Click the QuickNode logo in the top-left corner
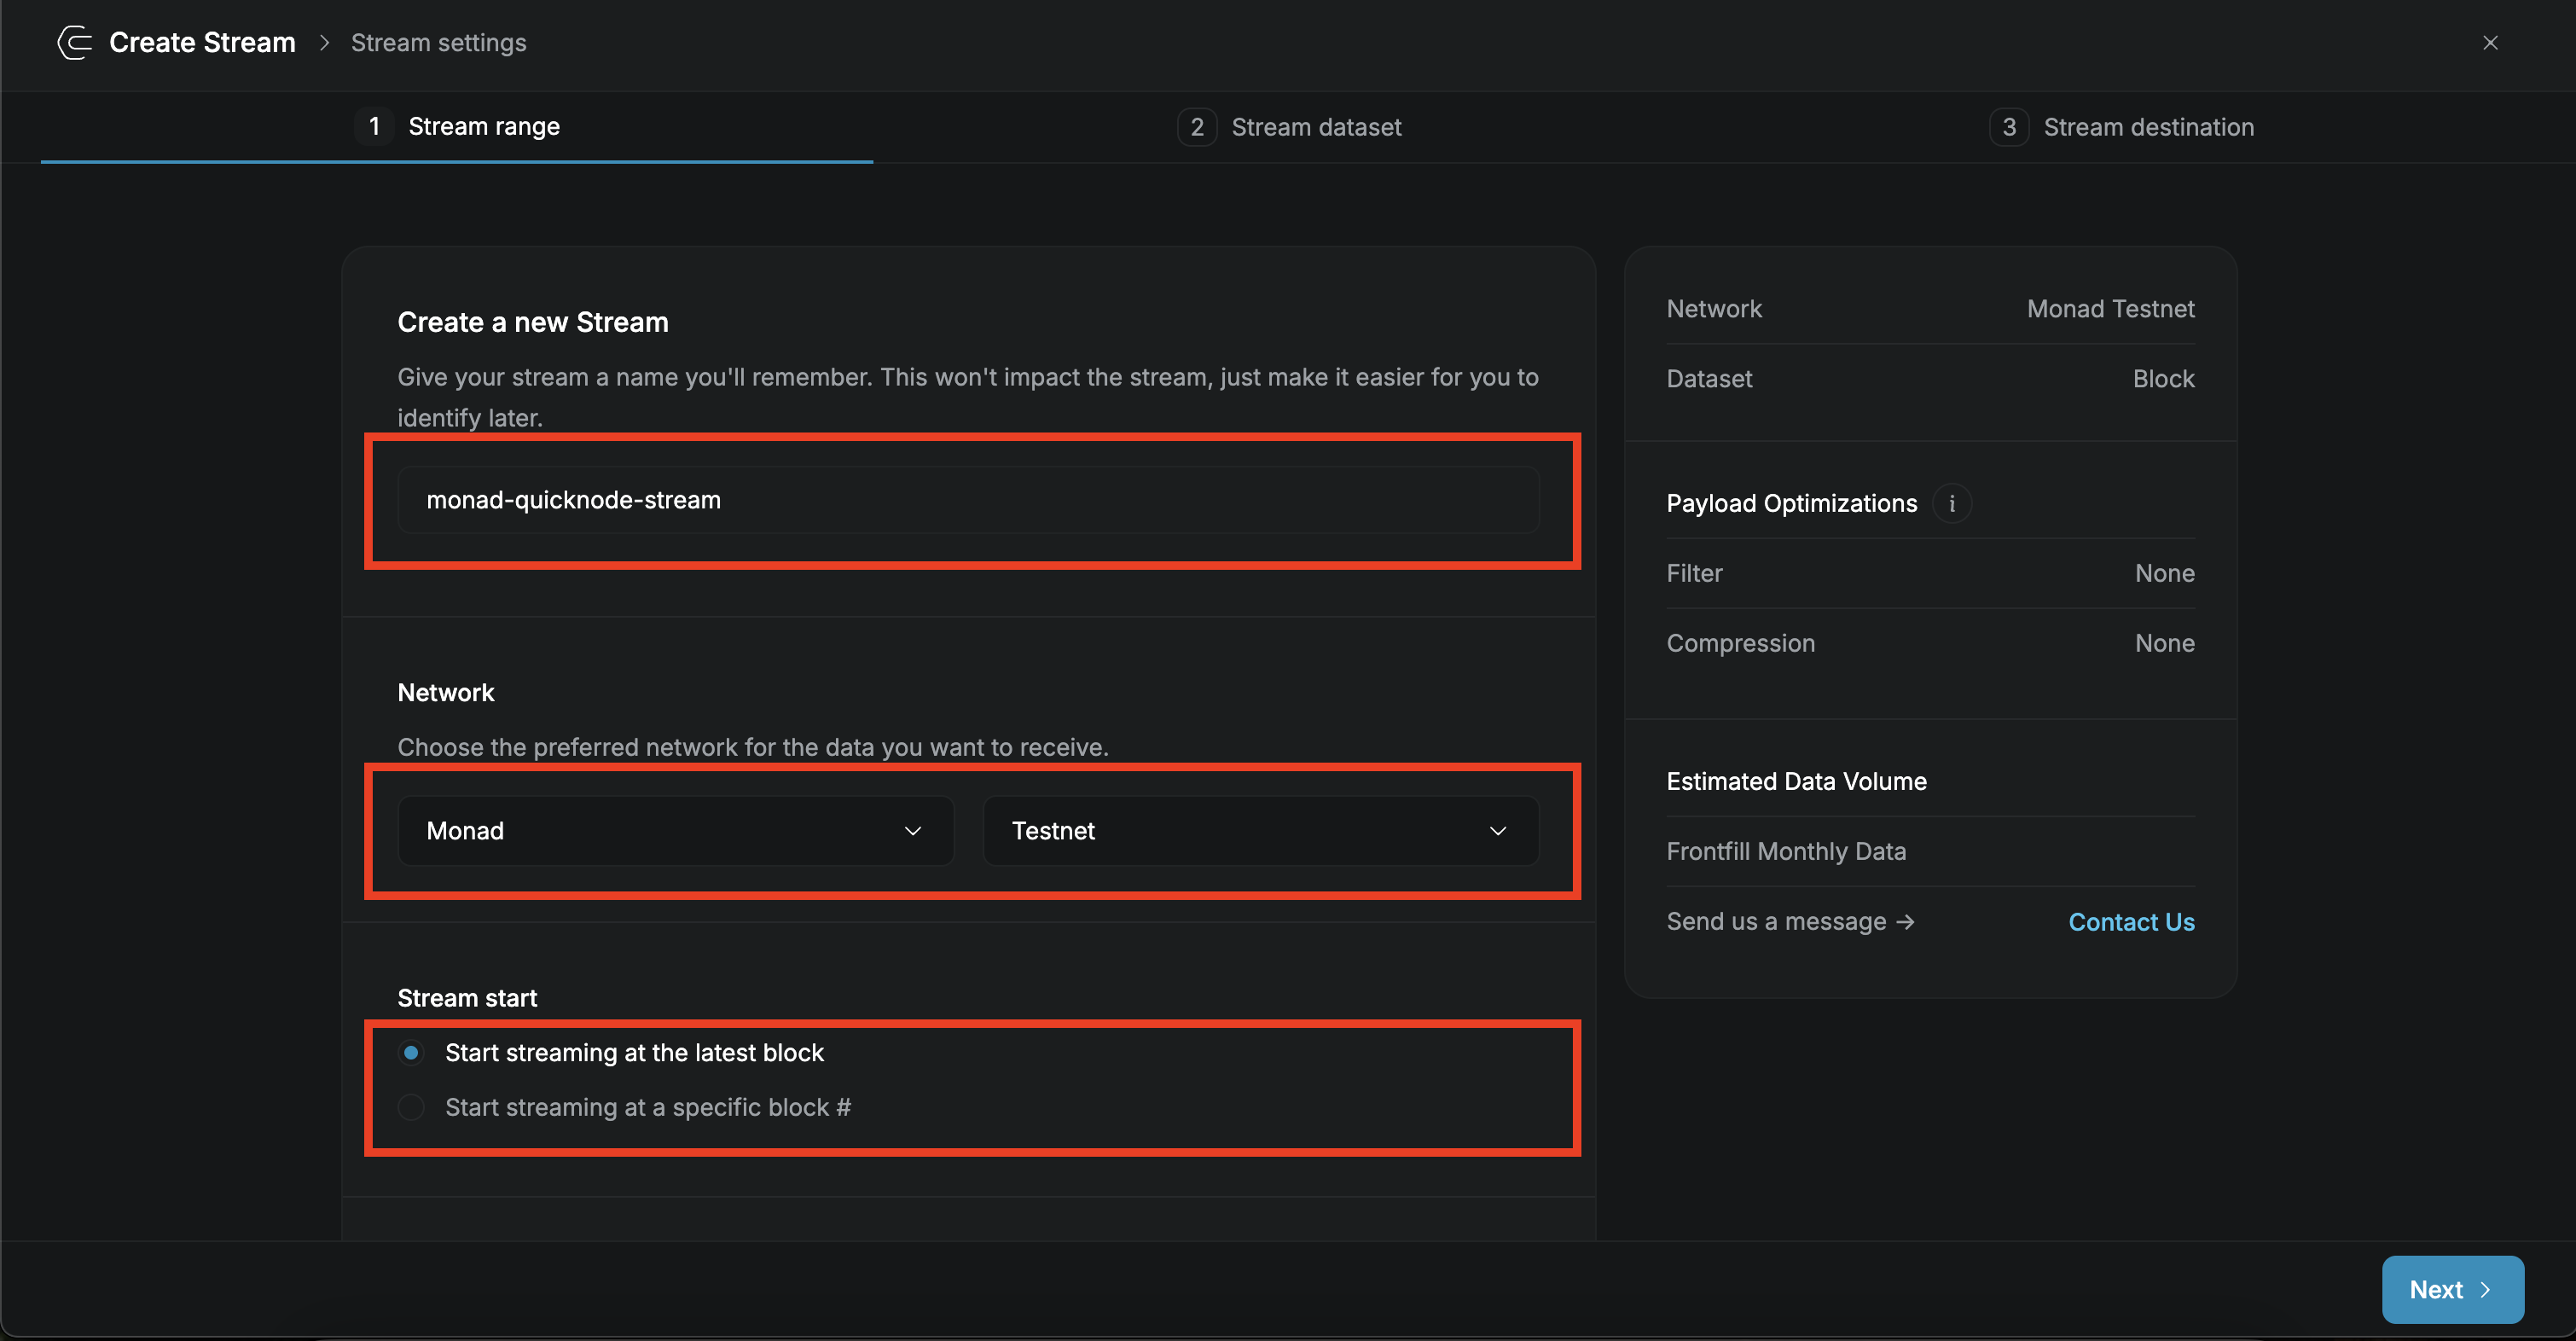 point(73,42)
